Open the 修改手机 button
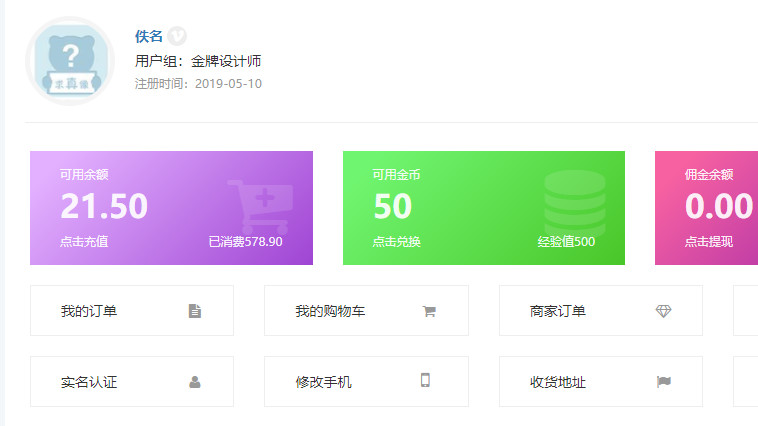Viewport: 758px width, 426px height. click(x=366, y=382)
